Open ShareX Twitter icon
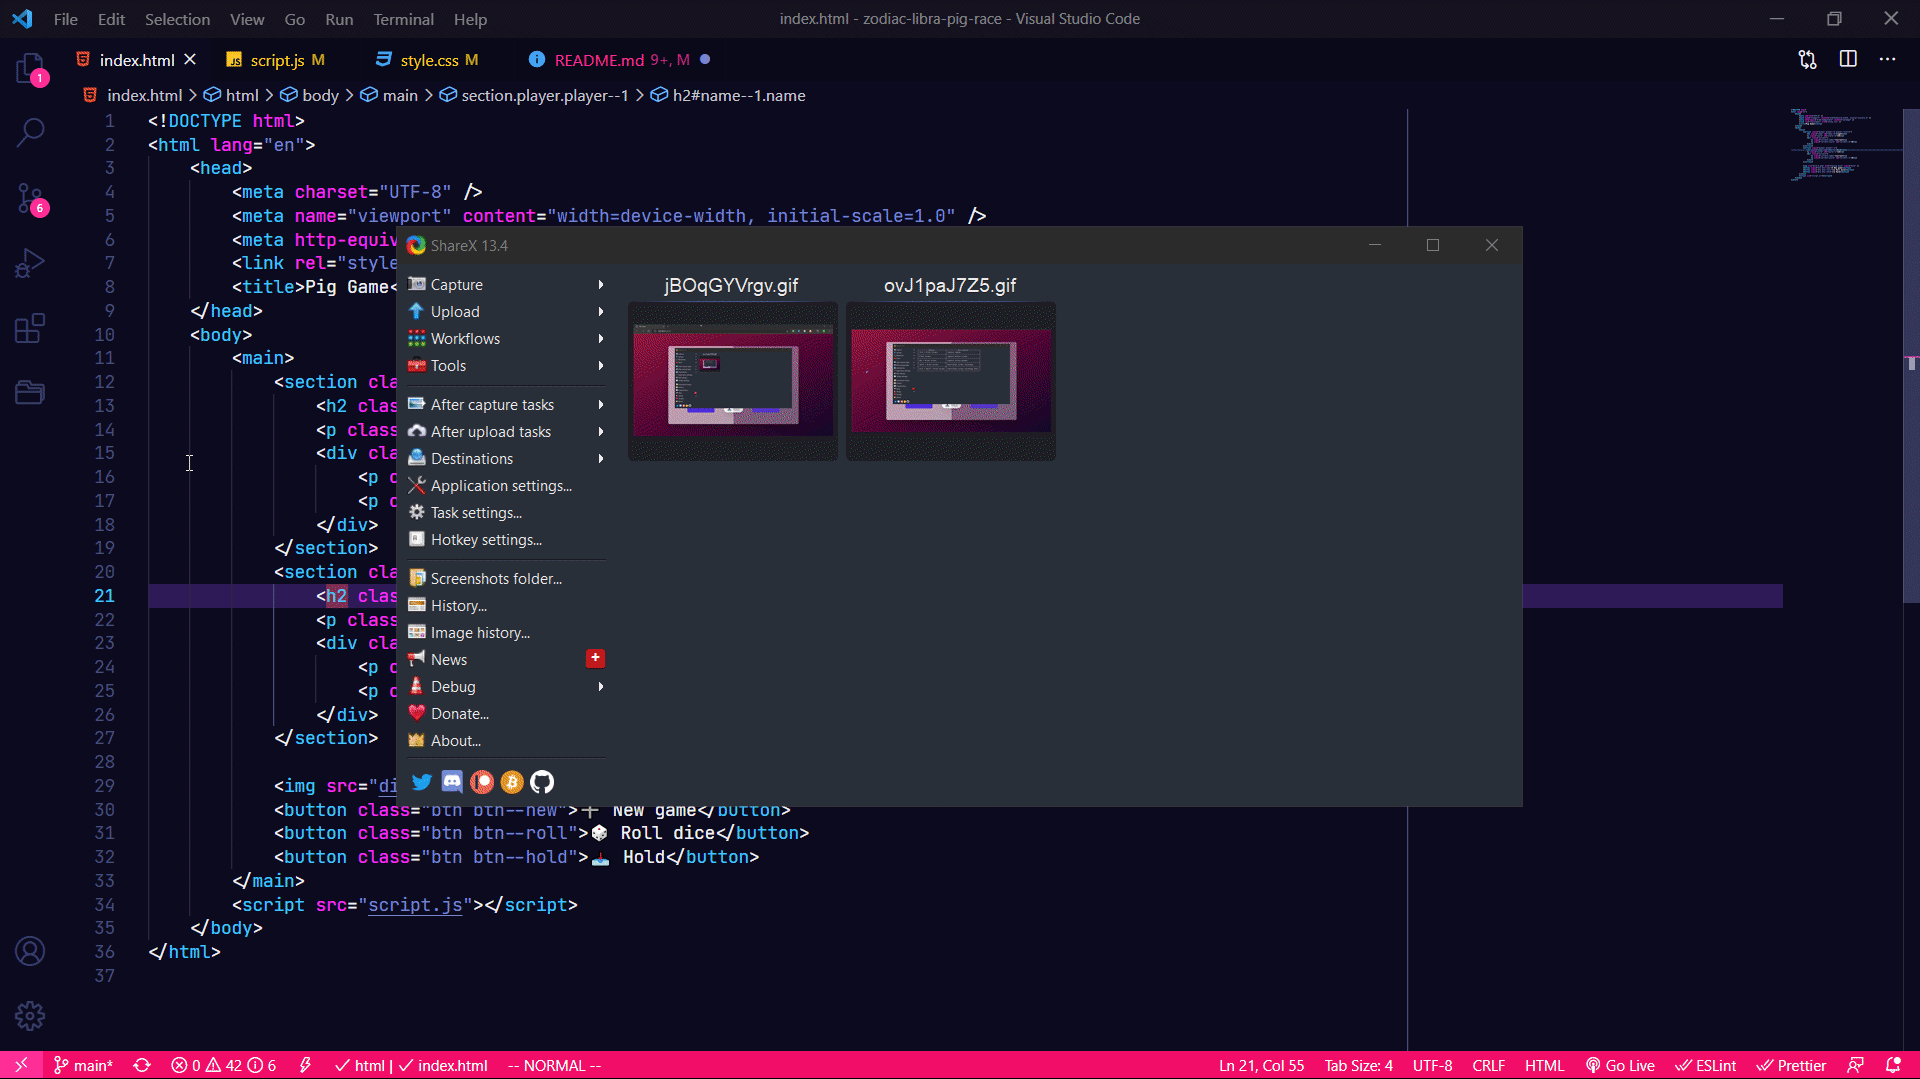Viewport: 1920px width, 1079px height. pyautogui.click(x=422, y=782)
